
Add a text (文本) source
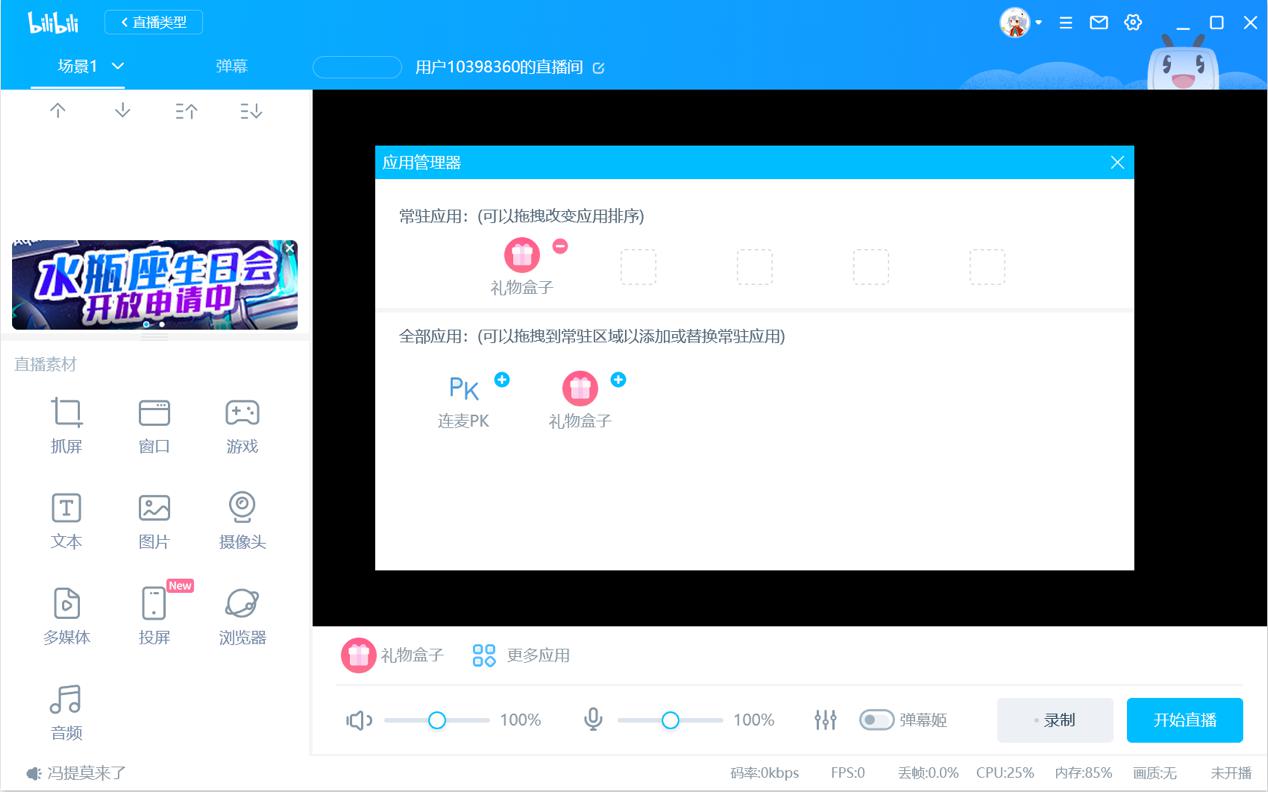coord(67,521)
